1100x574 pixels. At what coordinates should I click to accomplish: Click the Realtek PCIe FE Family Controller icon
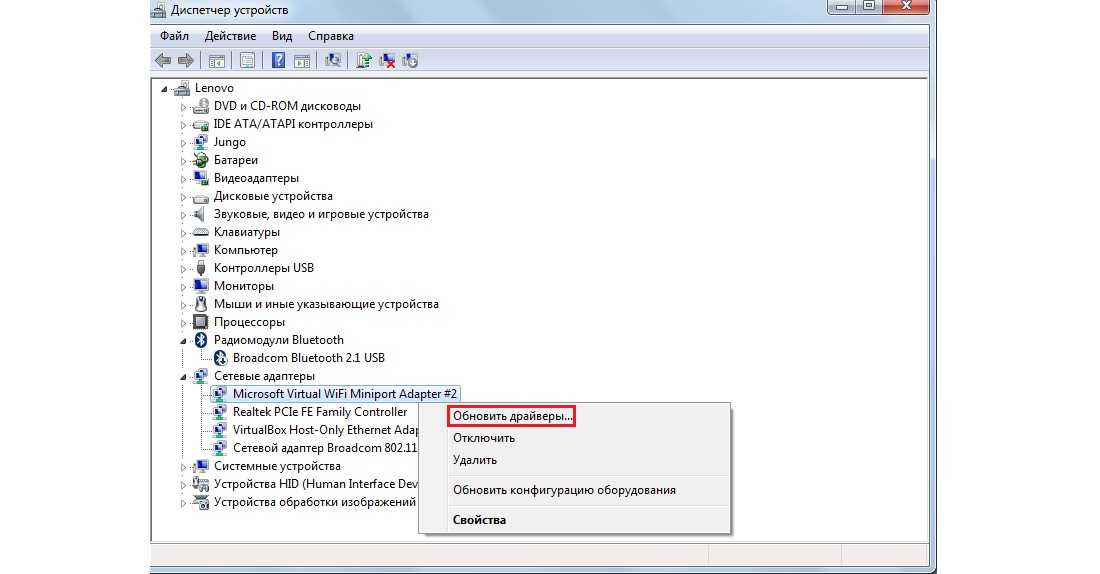(220, 412)
